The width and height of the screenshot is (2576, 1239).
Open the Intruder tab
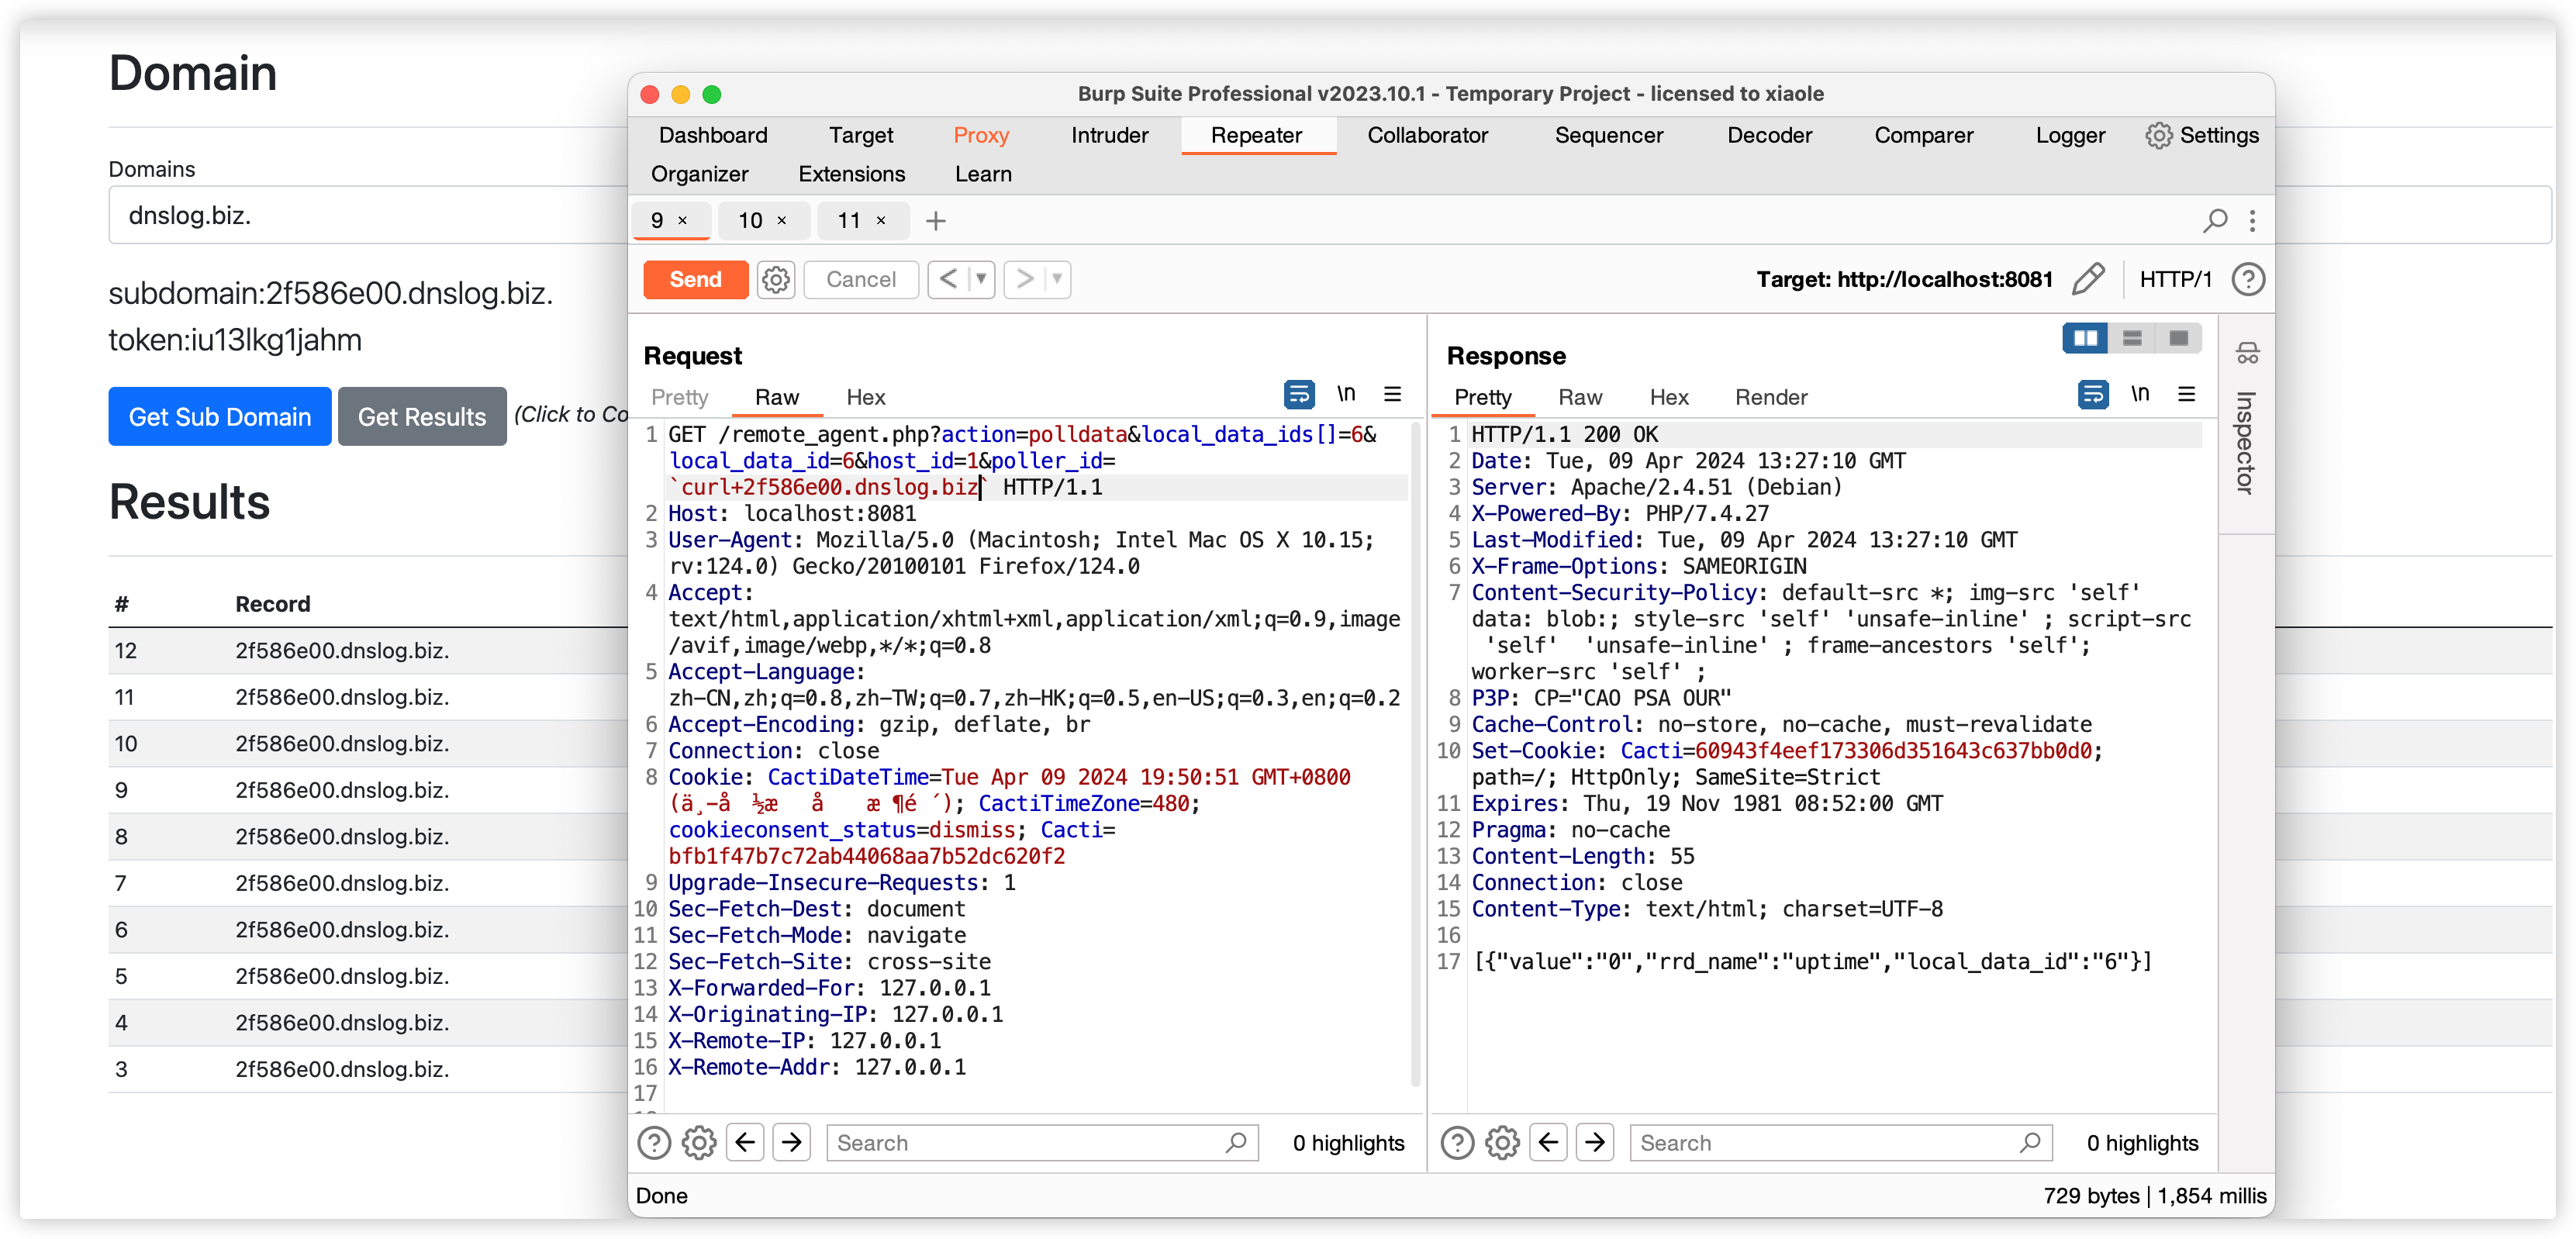(1110, 135)
